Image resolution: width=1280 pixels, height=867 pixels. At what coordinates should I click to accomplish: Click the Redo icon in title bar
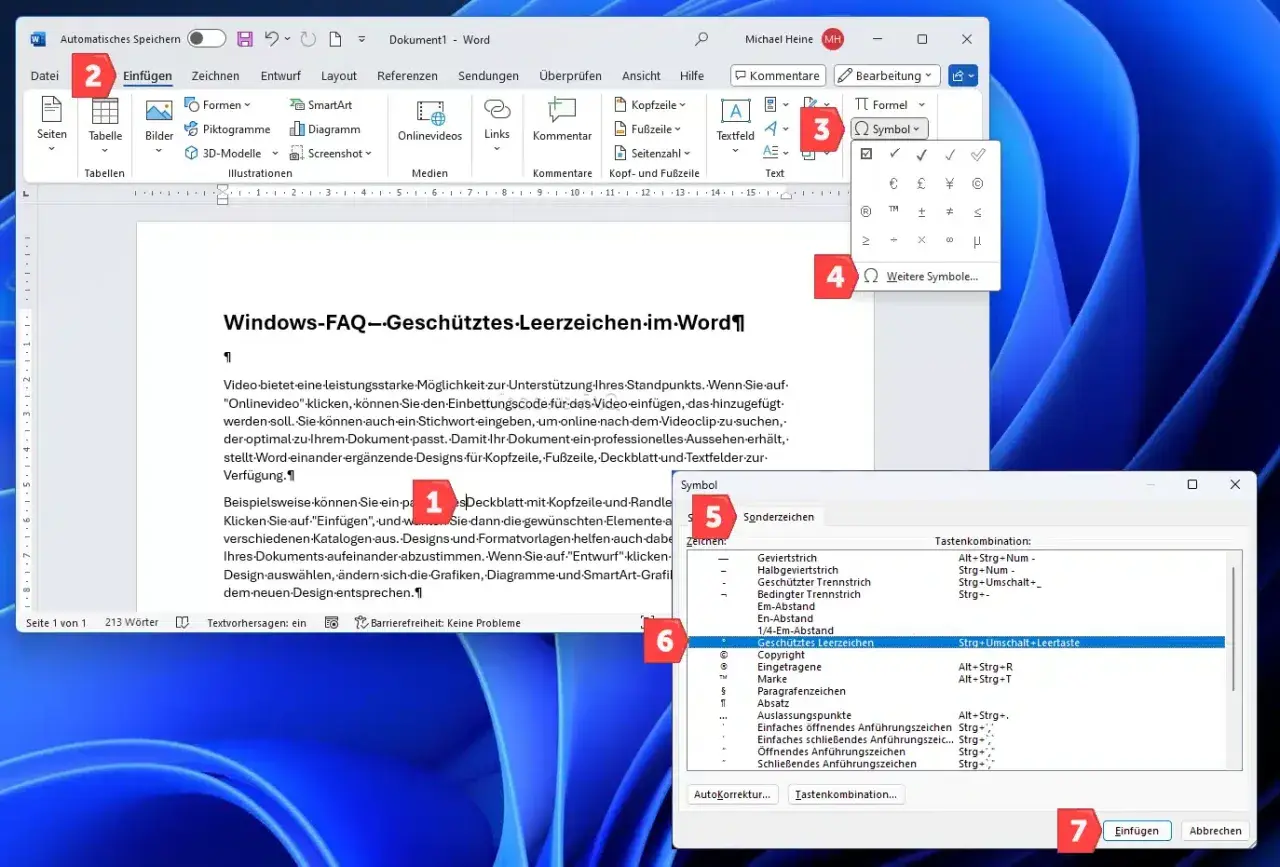[308, 39]
